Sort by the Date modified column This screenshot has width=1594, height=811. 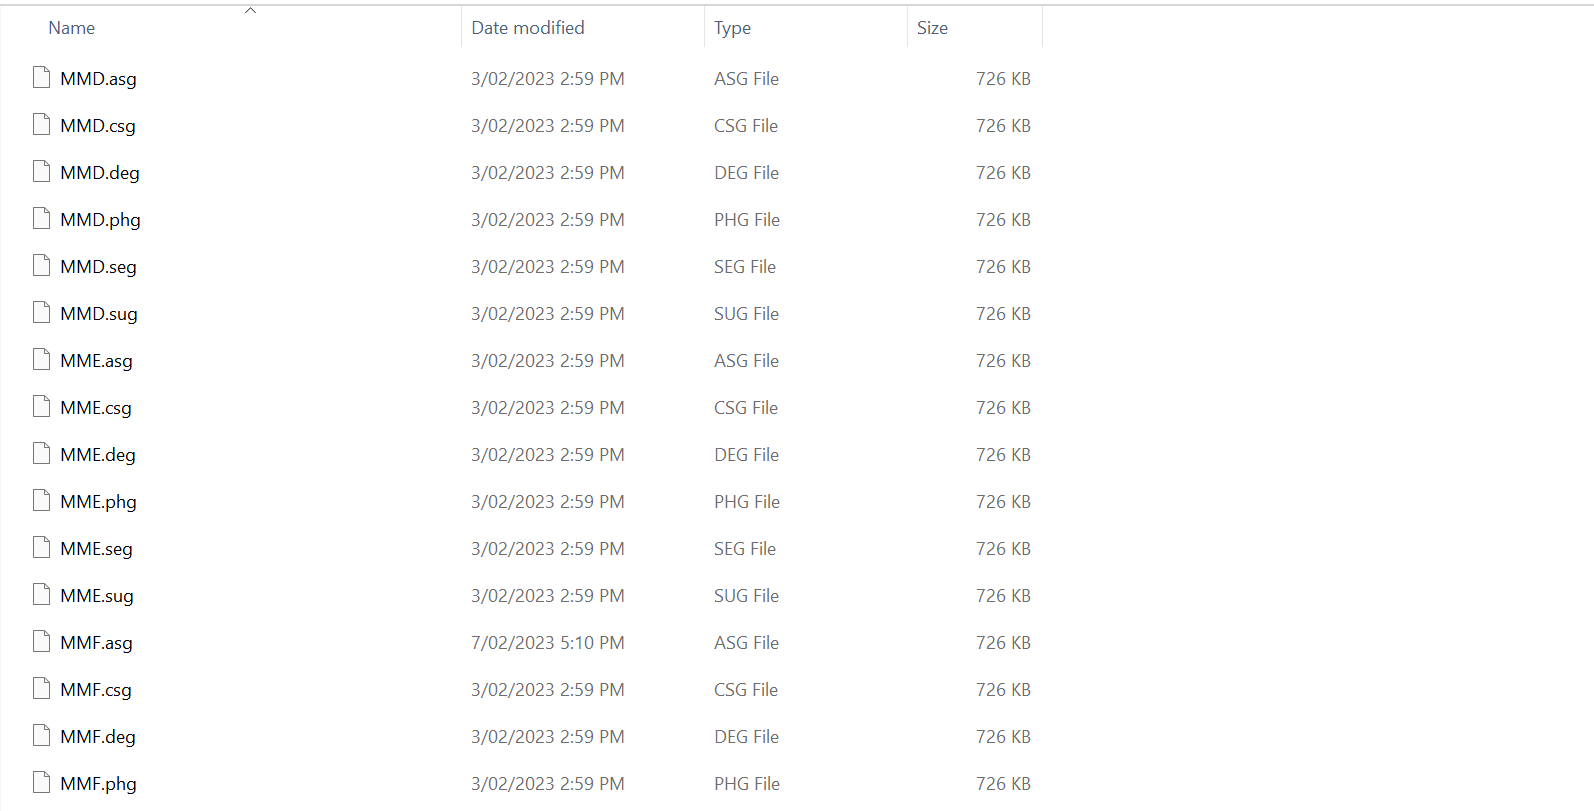(x=528, y=28)
